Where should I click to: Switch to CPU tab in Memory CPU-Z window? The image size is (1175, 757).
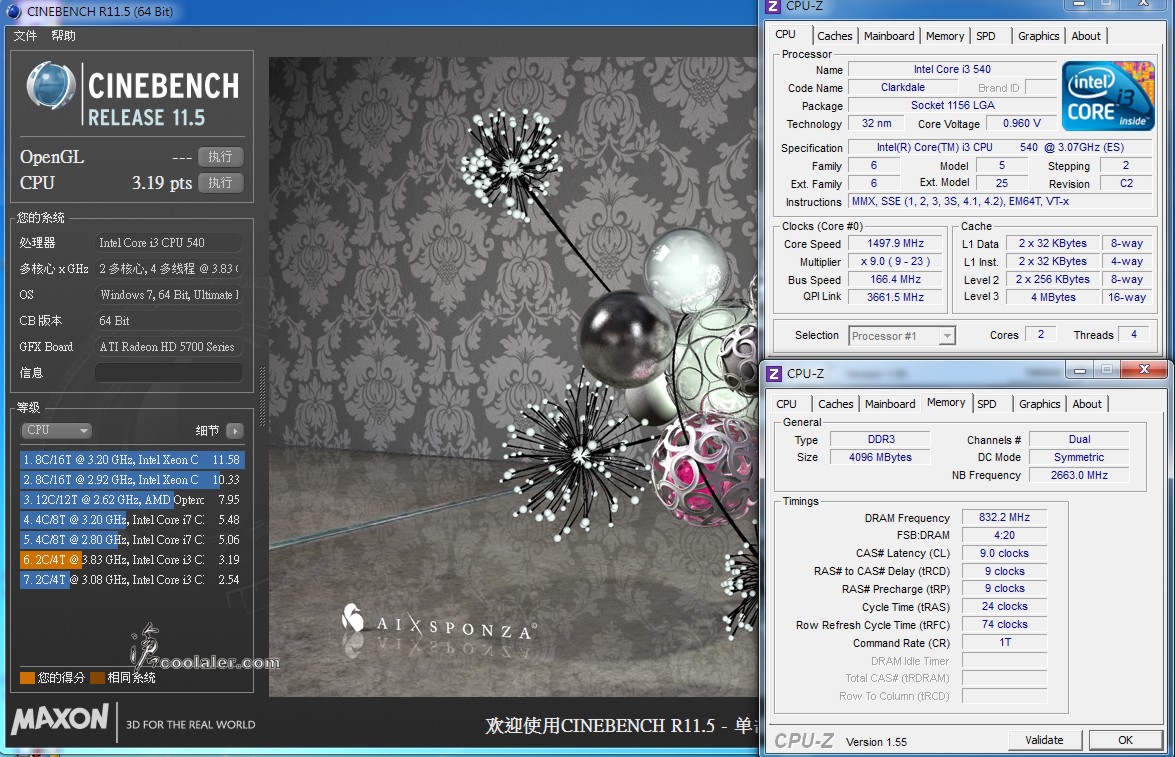point(786,404)
